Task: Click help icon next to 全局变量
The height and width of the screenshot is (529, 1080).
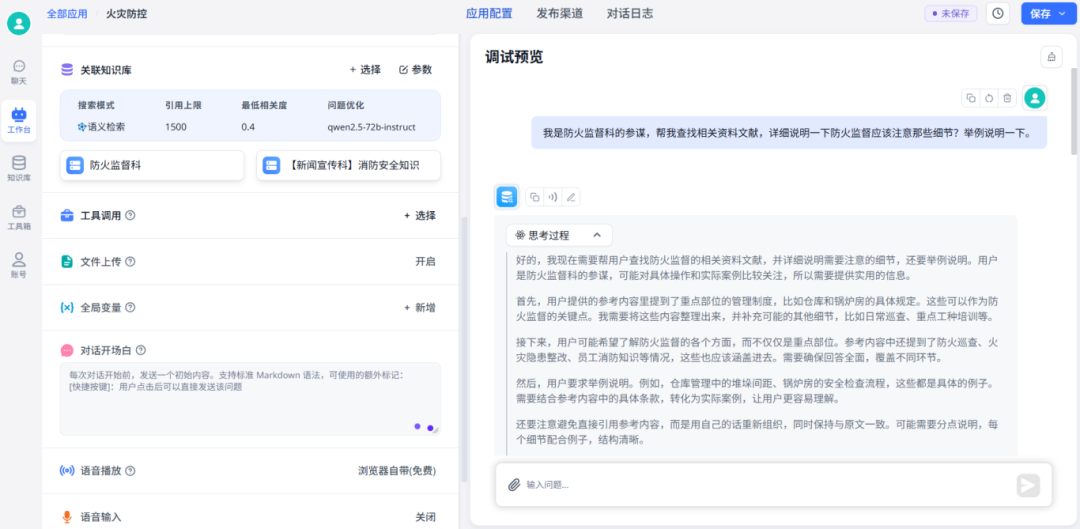Action: pos(130,307)
